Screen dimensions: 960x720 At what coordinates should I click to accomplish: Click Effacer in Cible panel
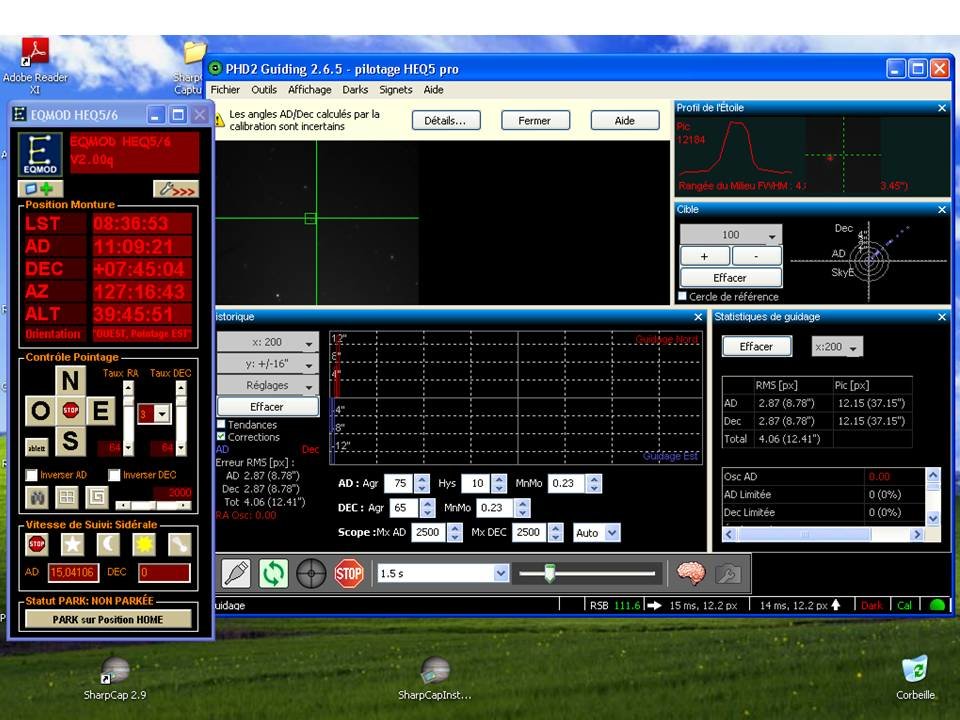point(731,277)
